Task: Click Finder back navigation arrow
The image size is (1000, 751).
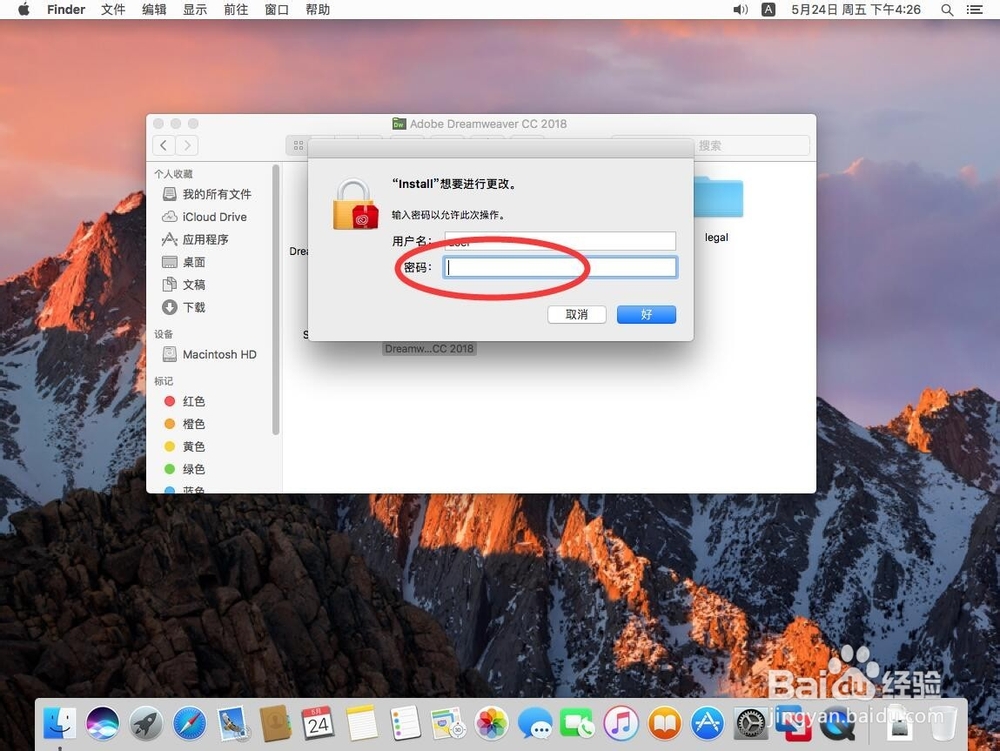Action: 164,145
